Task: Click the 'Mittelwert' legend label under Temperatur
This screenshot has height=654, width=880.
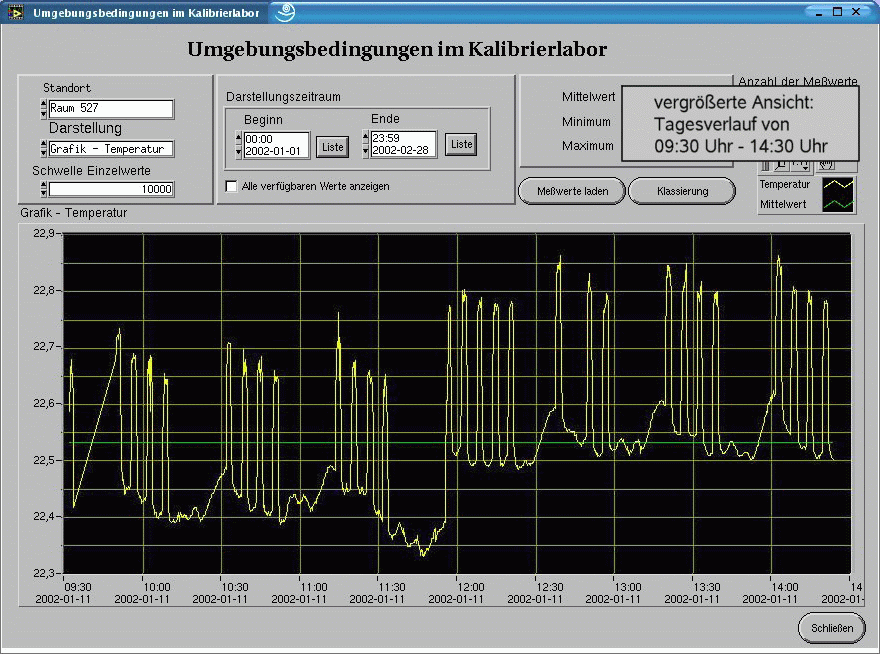Action: coord(783,204)
